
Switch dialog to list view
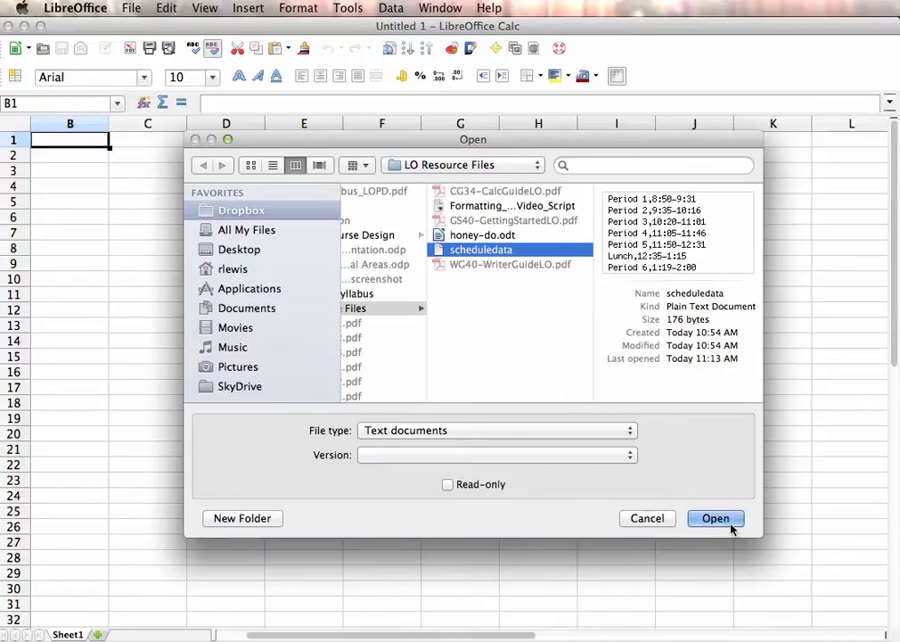click(273, 165)
